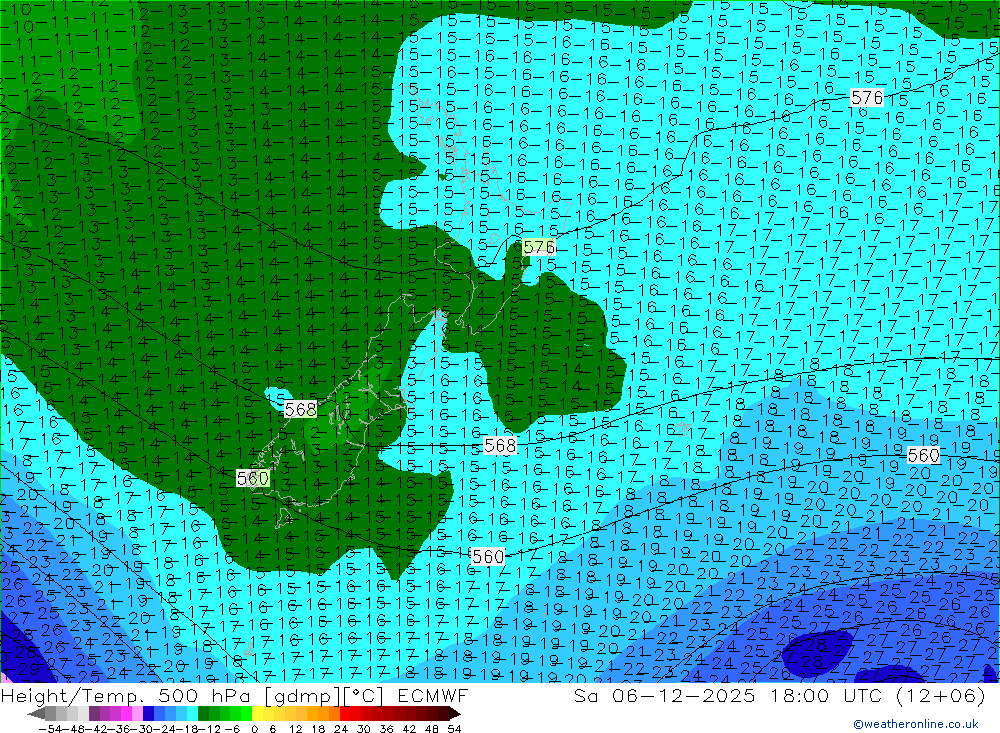Click the legend value 0
The image size is (1000, 733).
(x=254, y=729)
